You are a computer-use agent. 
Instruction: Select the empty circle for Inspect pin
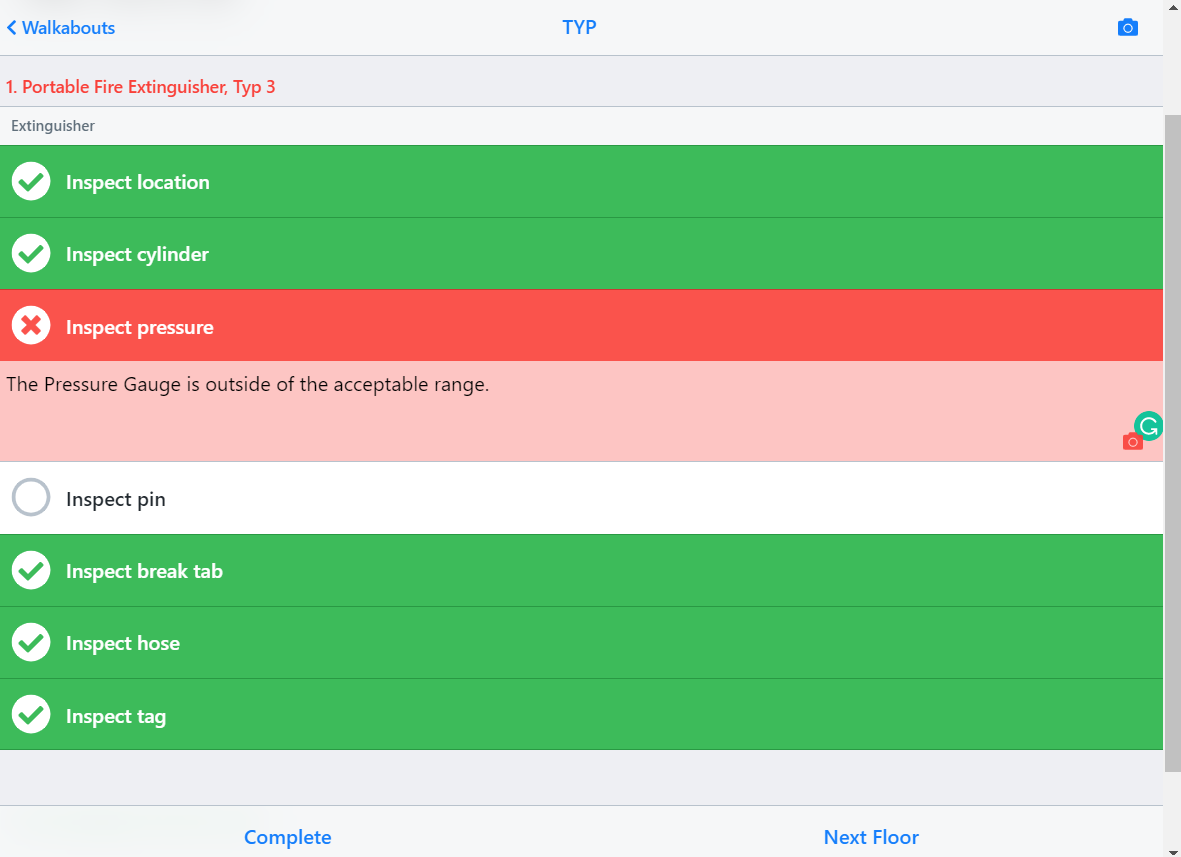pyautogui.click(x=31, y=497)
